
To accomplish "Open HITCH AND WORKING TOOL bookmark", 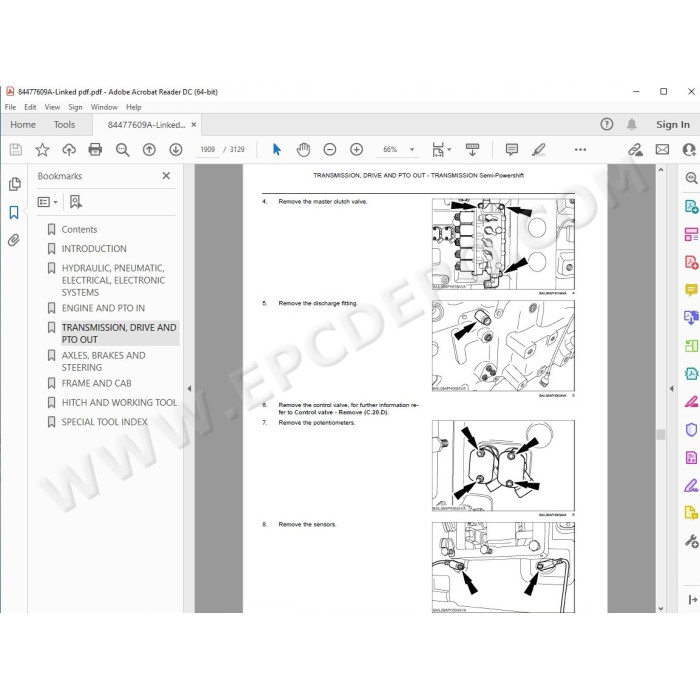I will point(119,403).
